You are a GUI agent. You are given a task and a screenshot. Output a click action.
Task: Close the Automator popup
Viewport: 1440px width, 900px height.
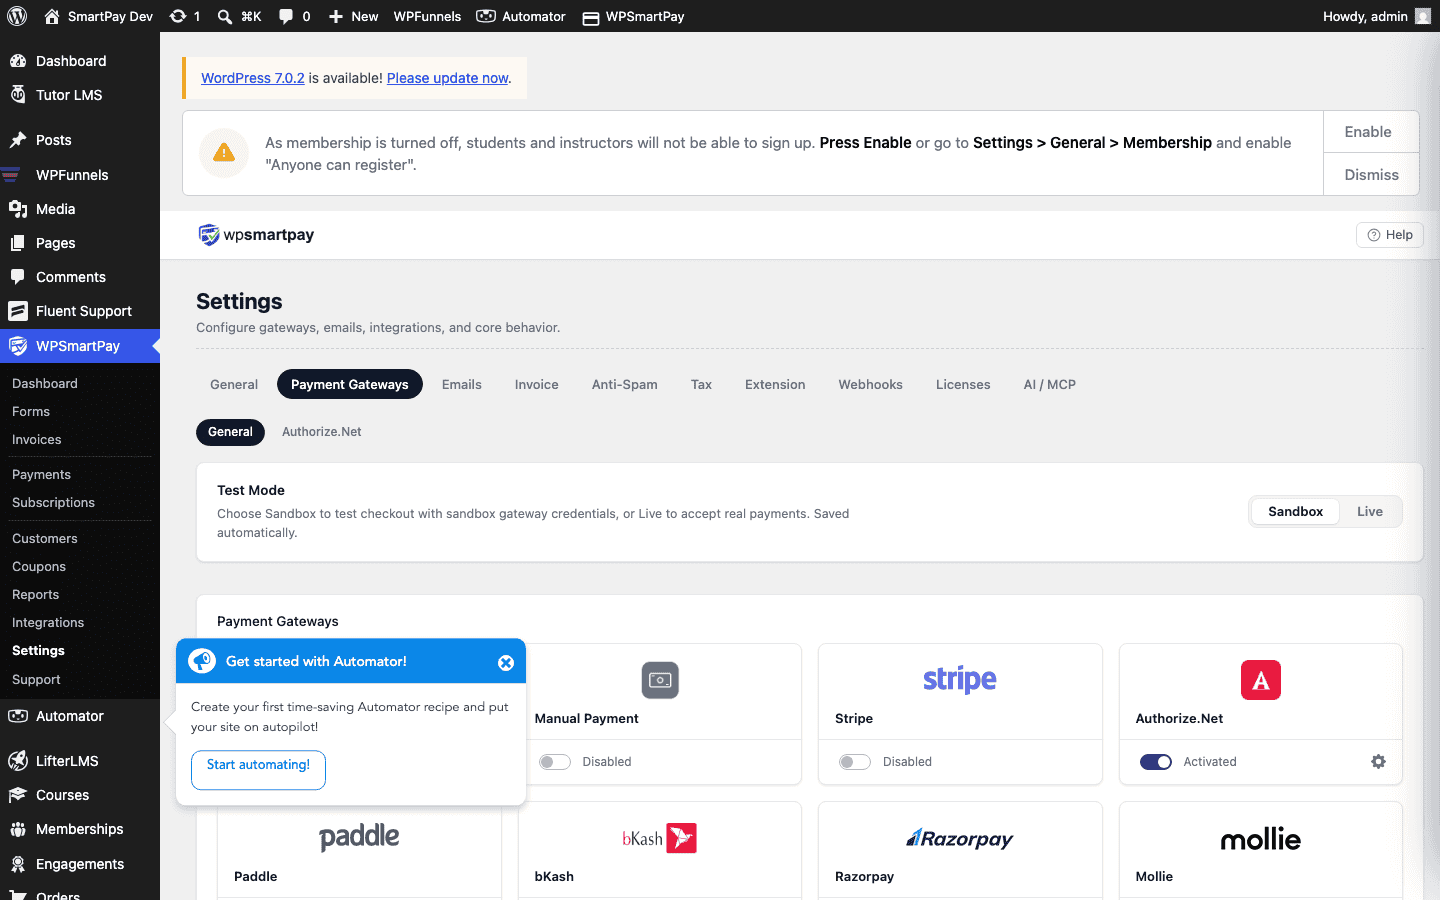[506, 663]
